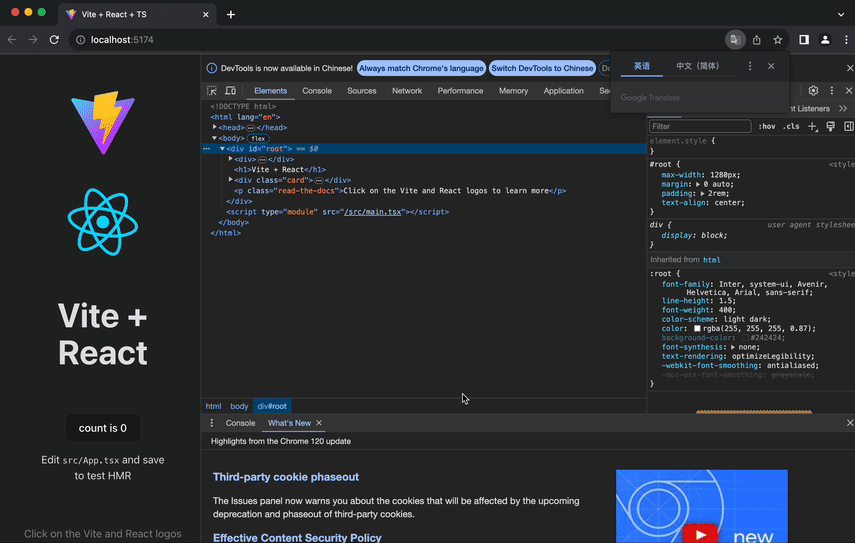855x543 pixels.
Task: Click html link in Inherited from
Action: click(x=712, y=260)
